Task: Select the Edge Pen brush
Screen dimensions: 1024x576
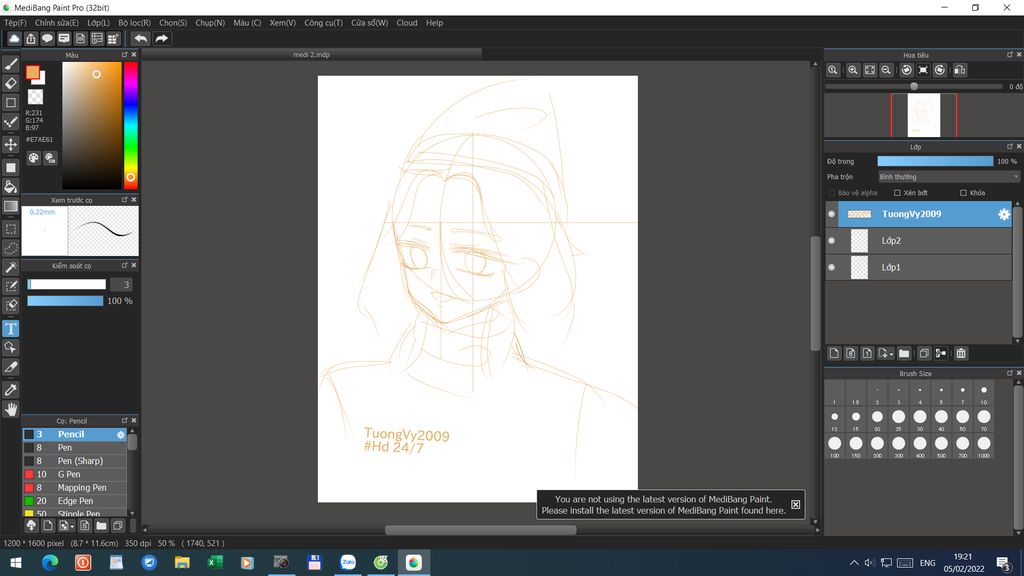Action: tap(74, 501)
